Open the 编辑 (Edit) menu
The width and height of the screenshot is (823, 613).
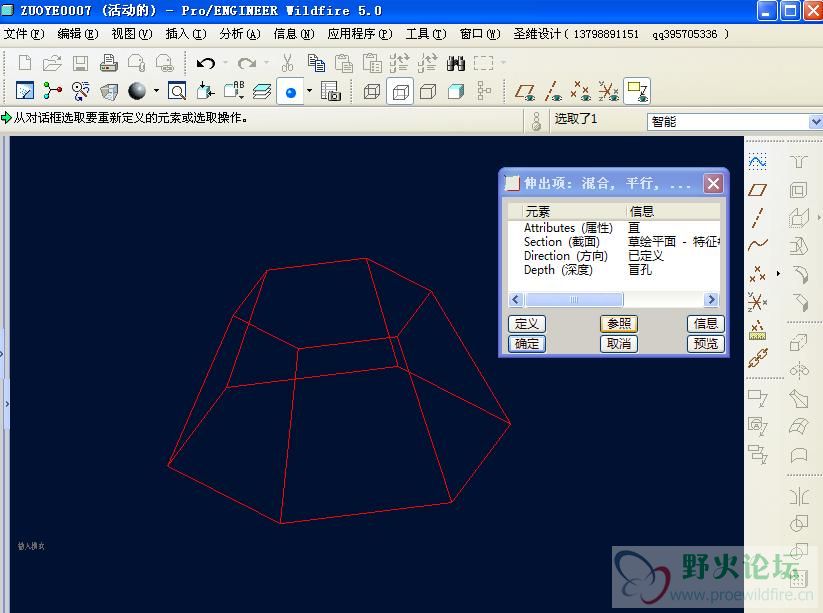[x=78, y=34]
